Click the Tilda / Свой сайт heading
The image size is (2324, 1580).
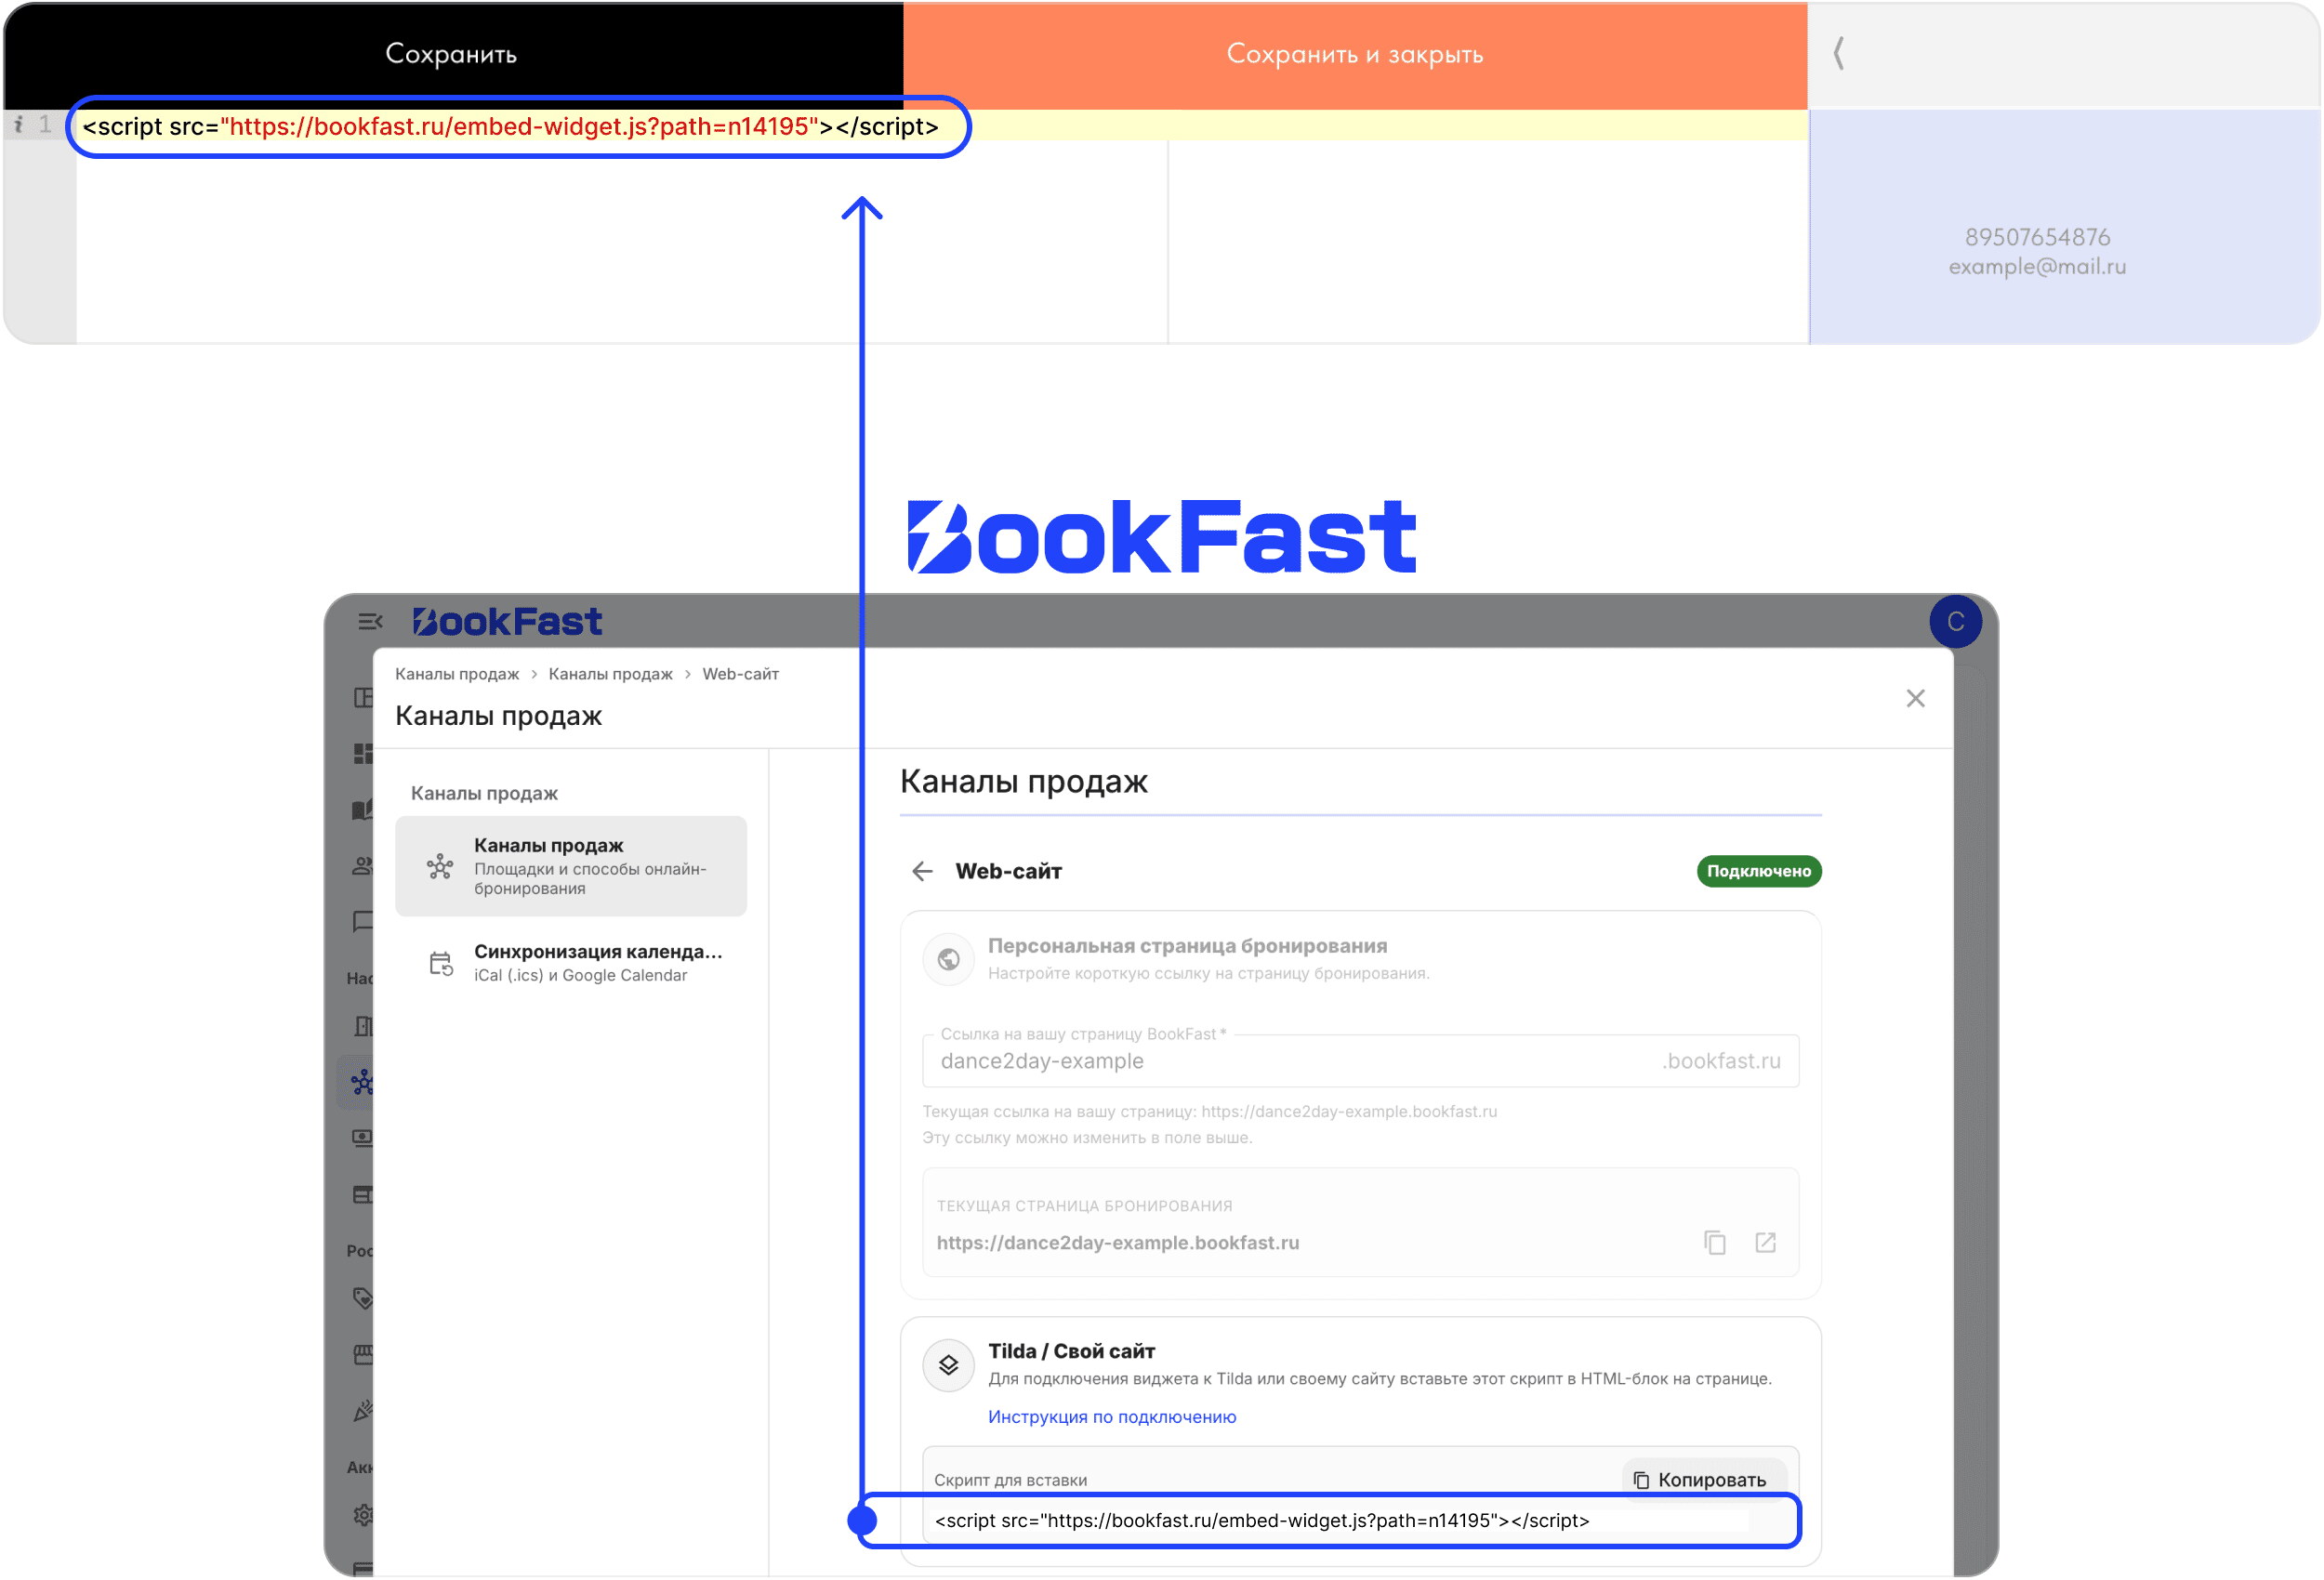(1071, 1350)
